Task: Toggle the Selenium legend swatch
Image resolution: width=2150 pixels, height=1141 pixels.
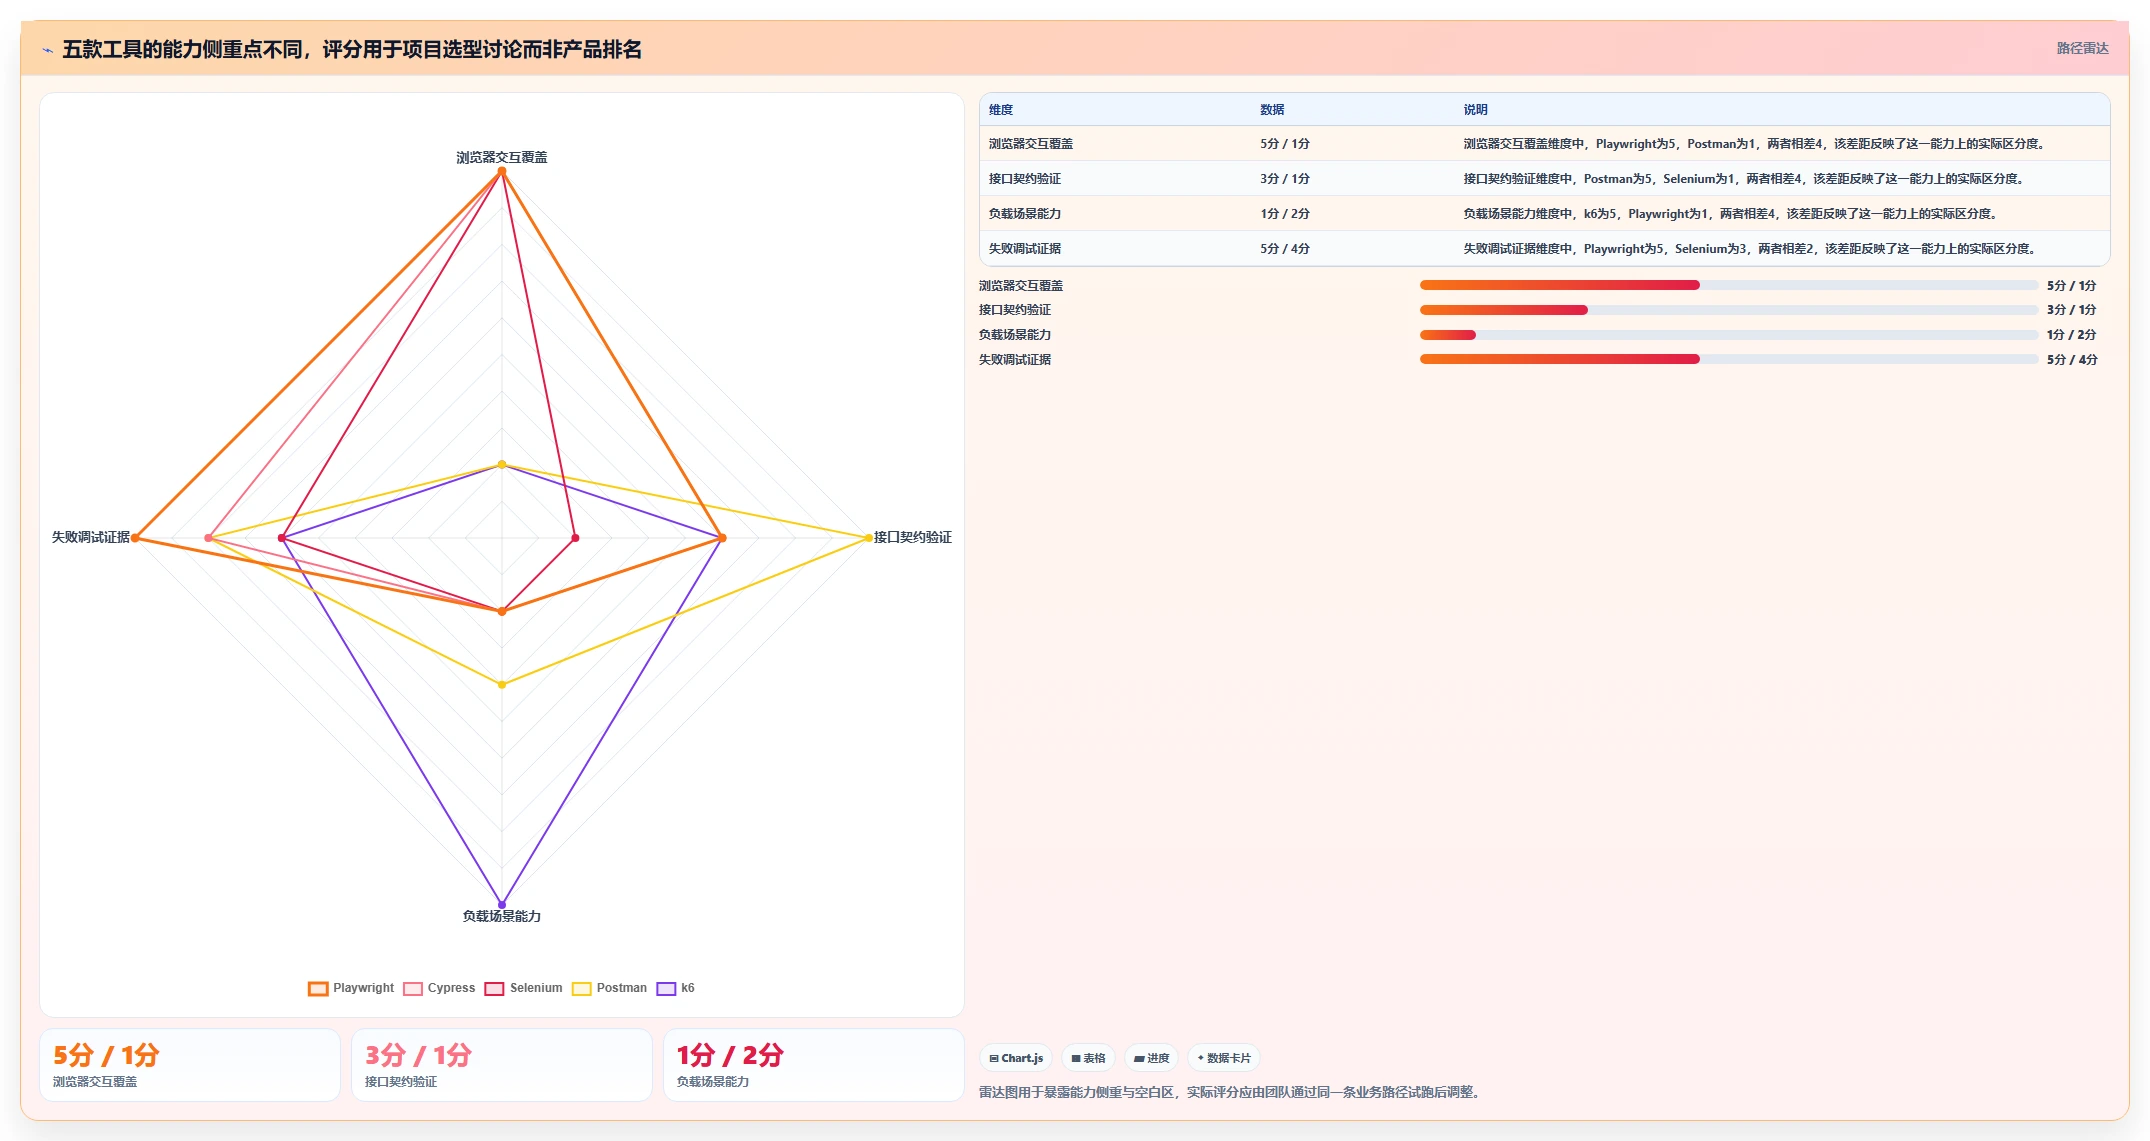Action: (x=494, y=988)
